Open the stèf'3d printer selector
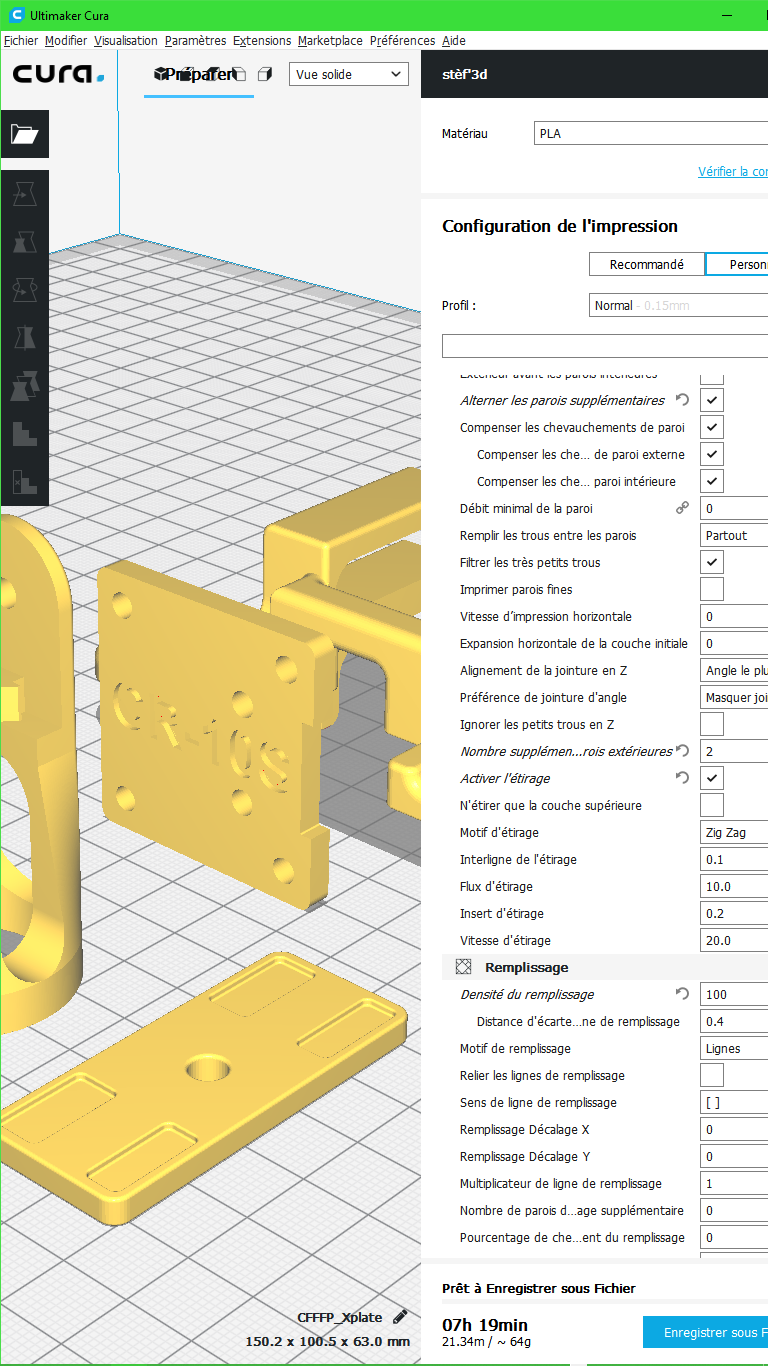Viewport: 768px width, 1366px height. tap(594, 74)
